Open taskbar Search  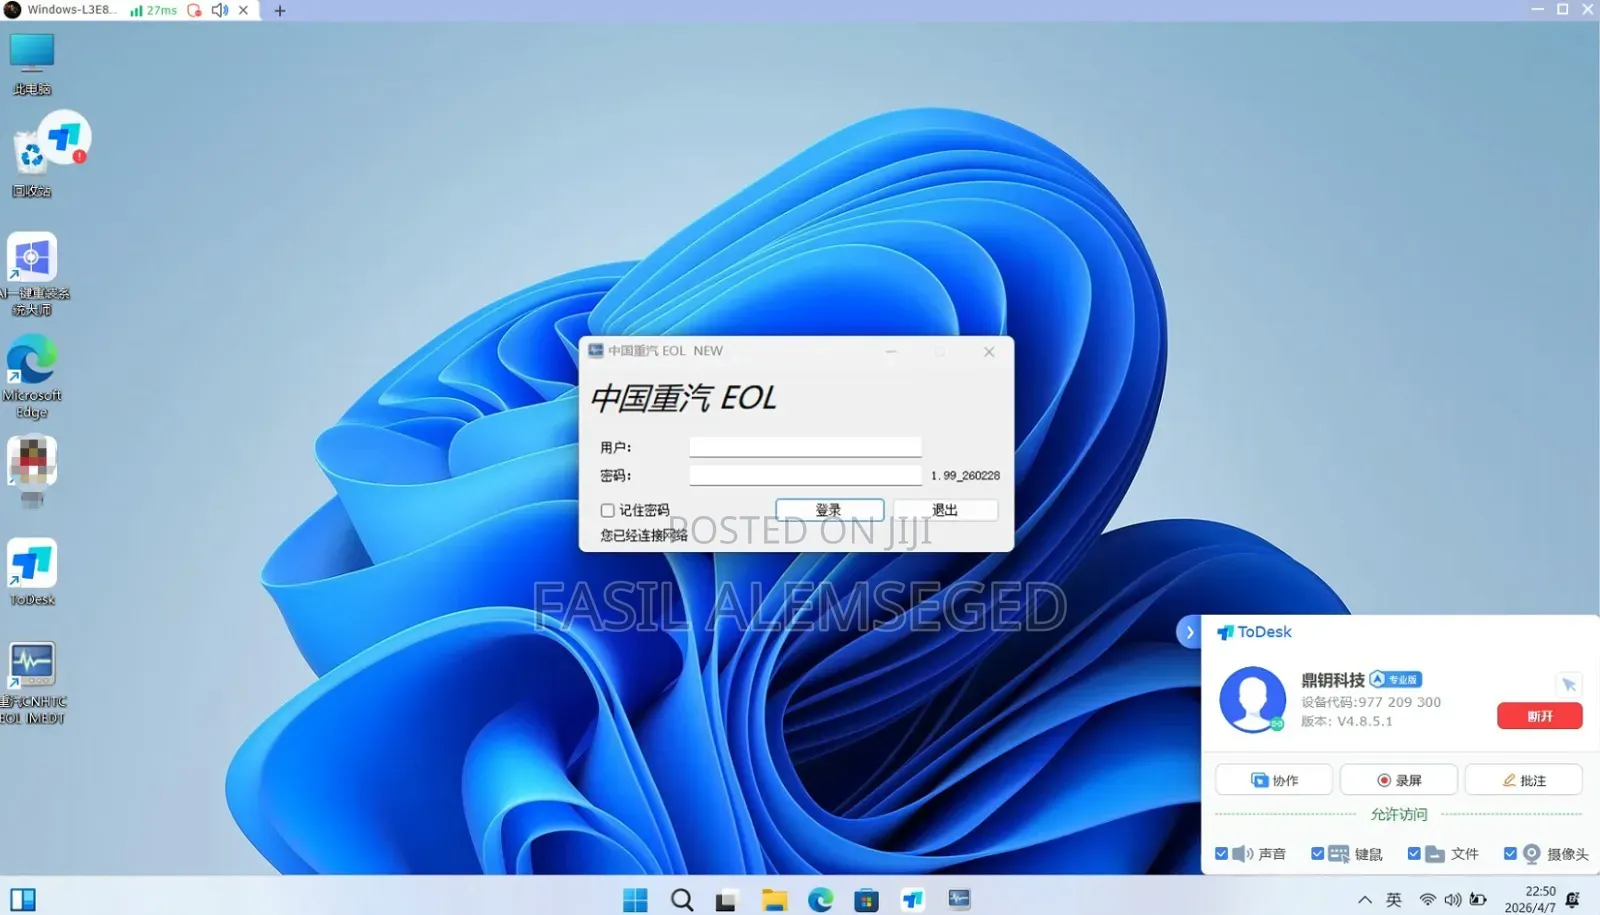tap(682, 900)
